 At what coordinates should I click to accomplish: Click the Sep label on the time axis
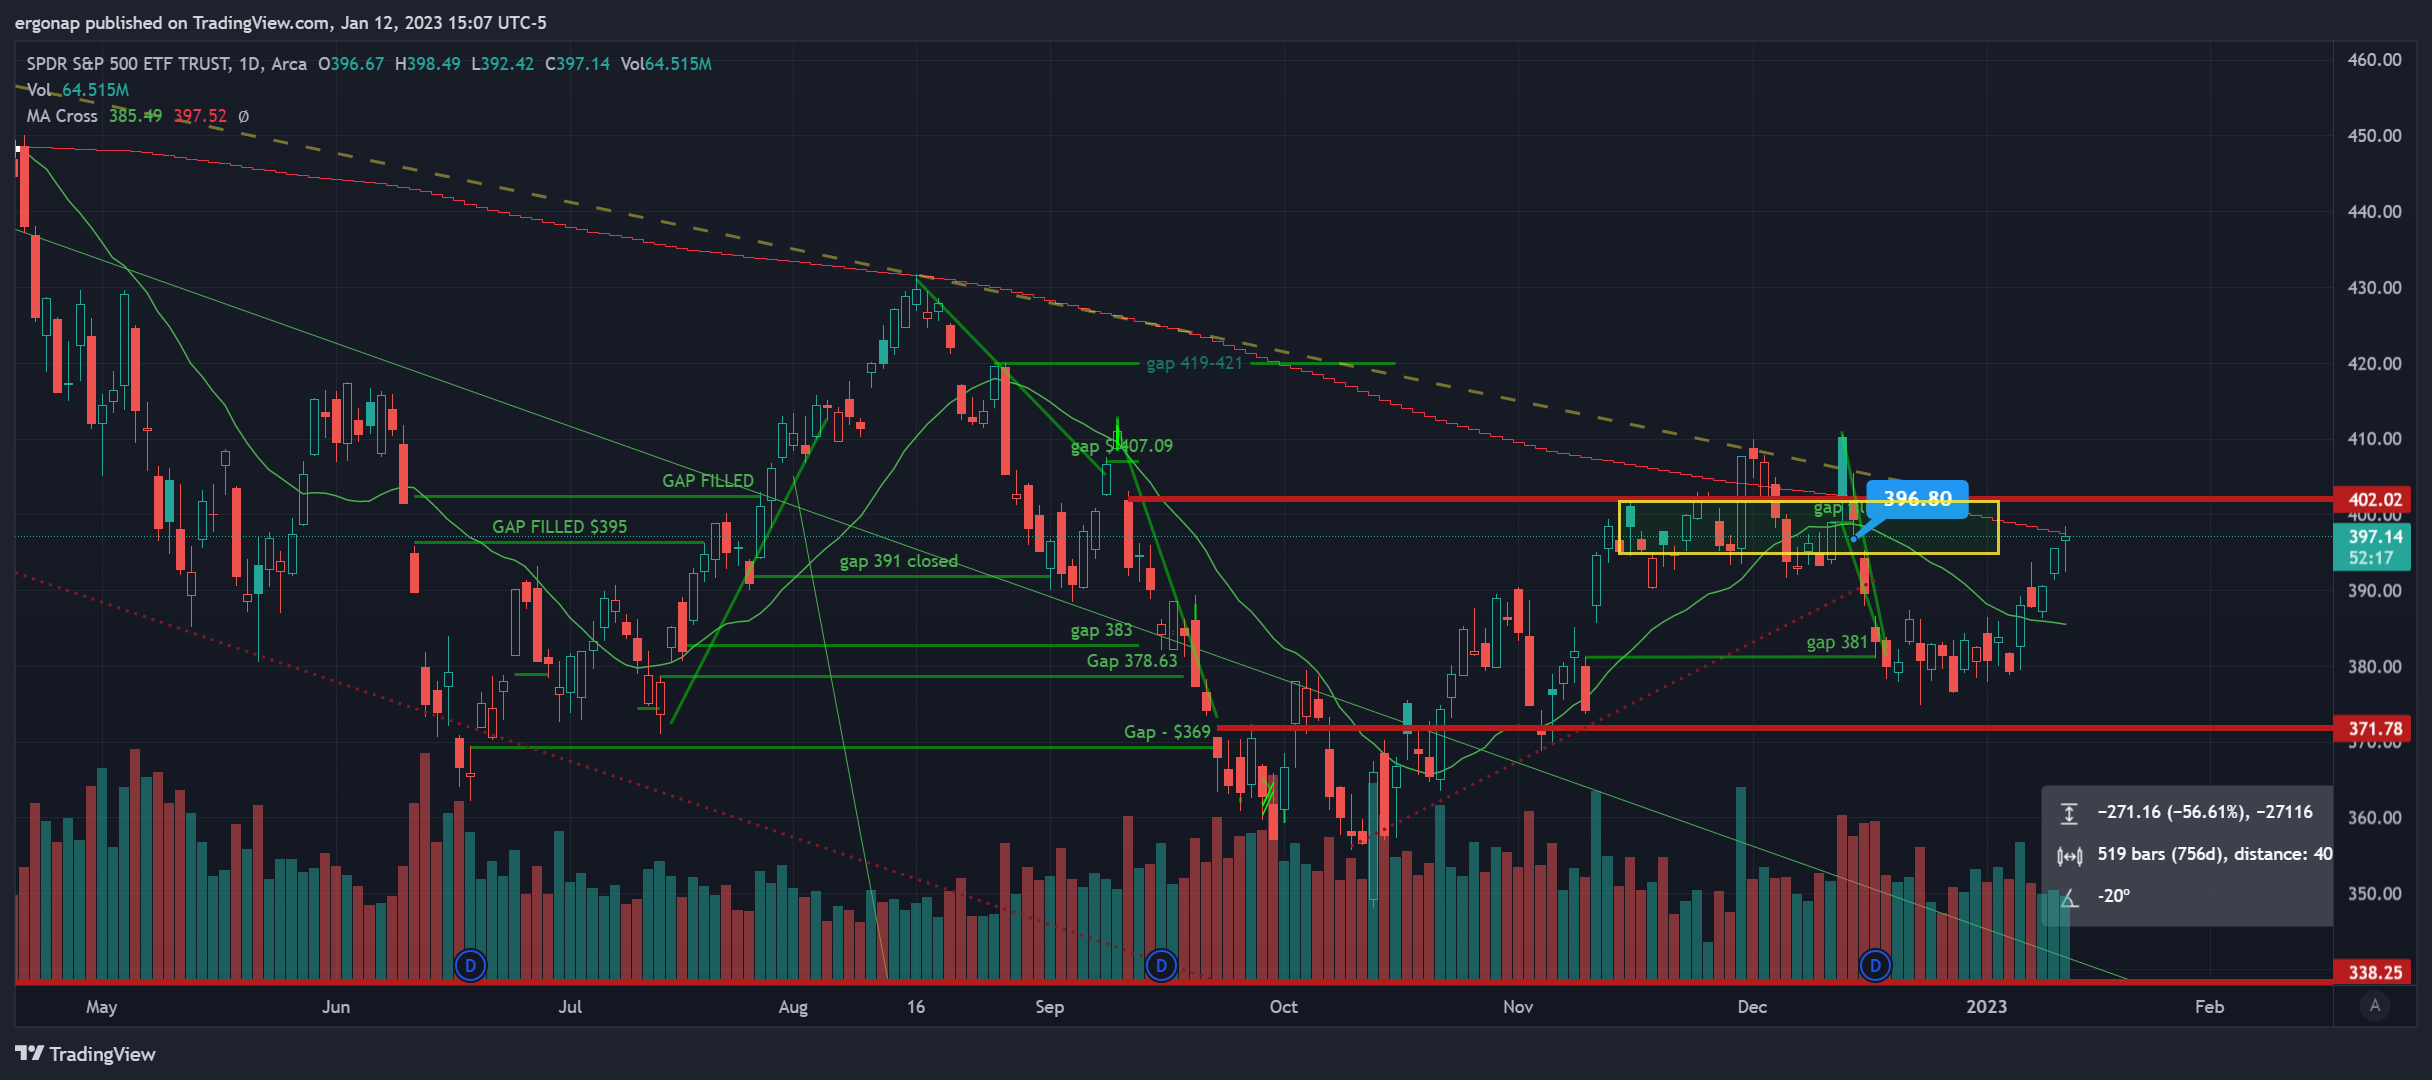[1049, 1007]
